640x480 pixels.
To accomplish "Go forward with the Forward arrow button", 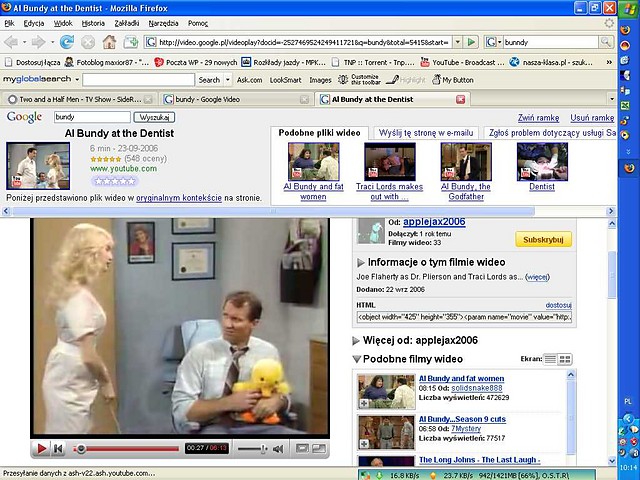I will point(38,42).
